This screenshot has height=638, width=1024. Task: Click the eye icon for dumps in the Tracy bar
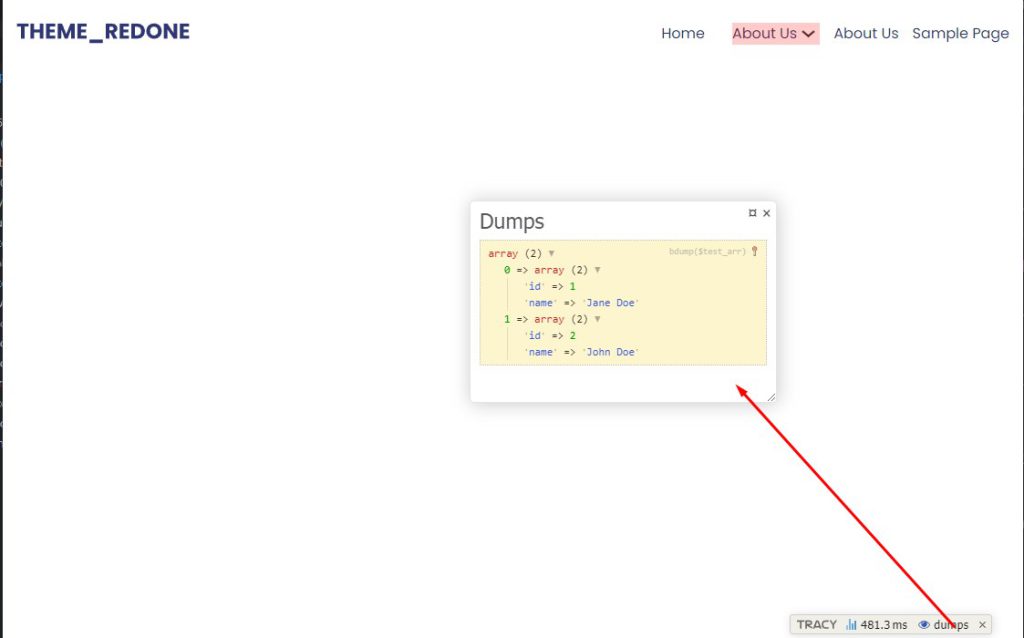pos(924,625)
